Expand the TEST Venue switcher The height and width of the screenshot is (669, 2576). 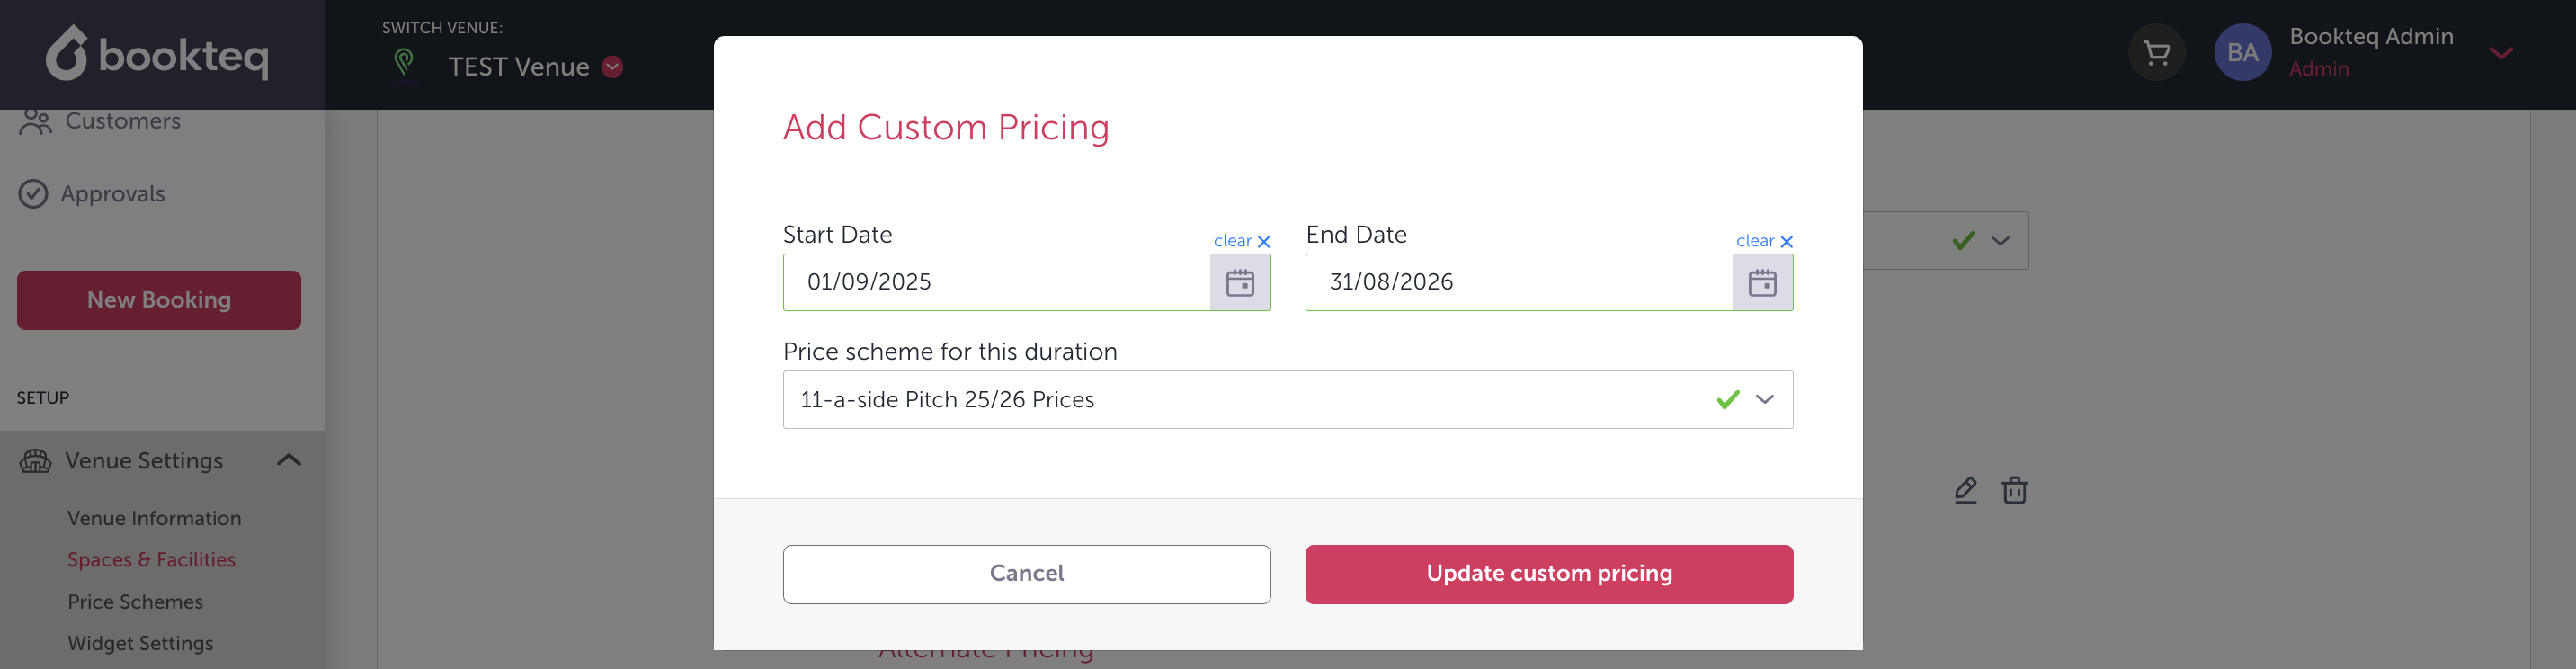click(613, 67)
